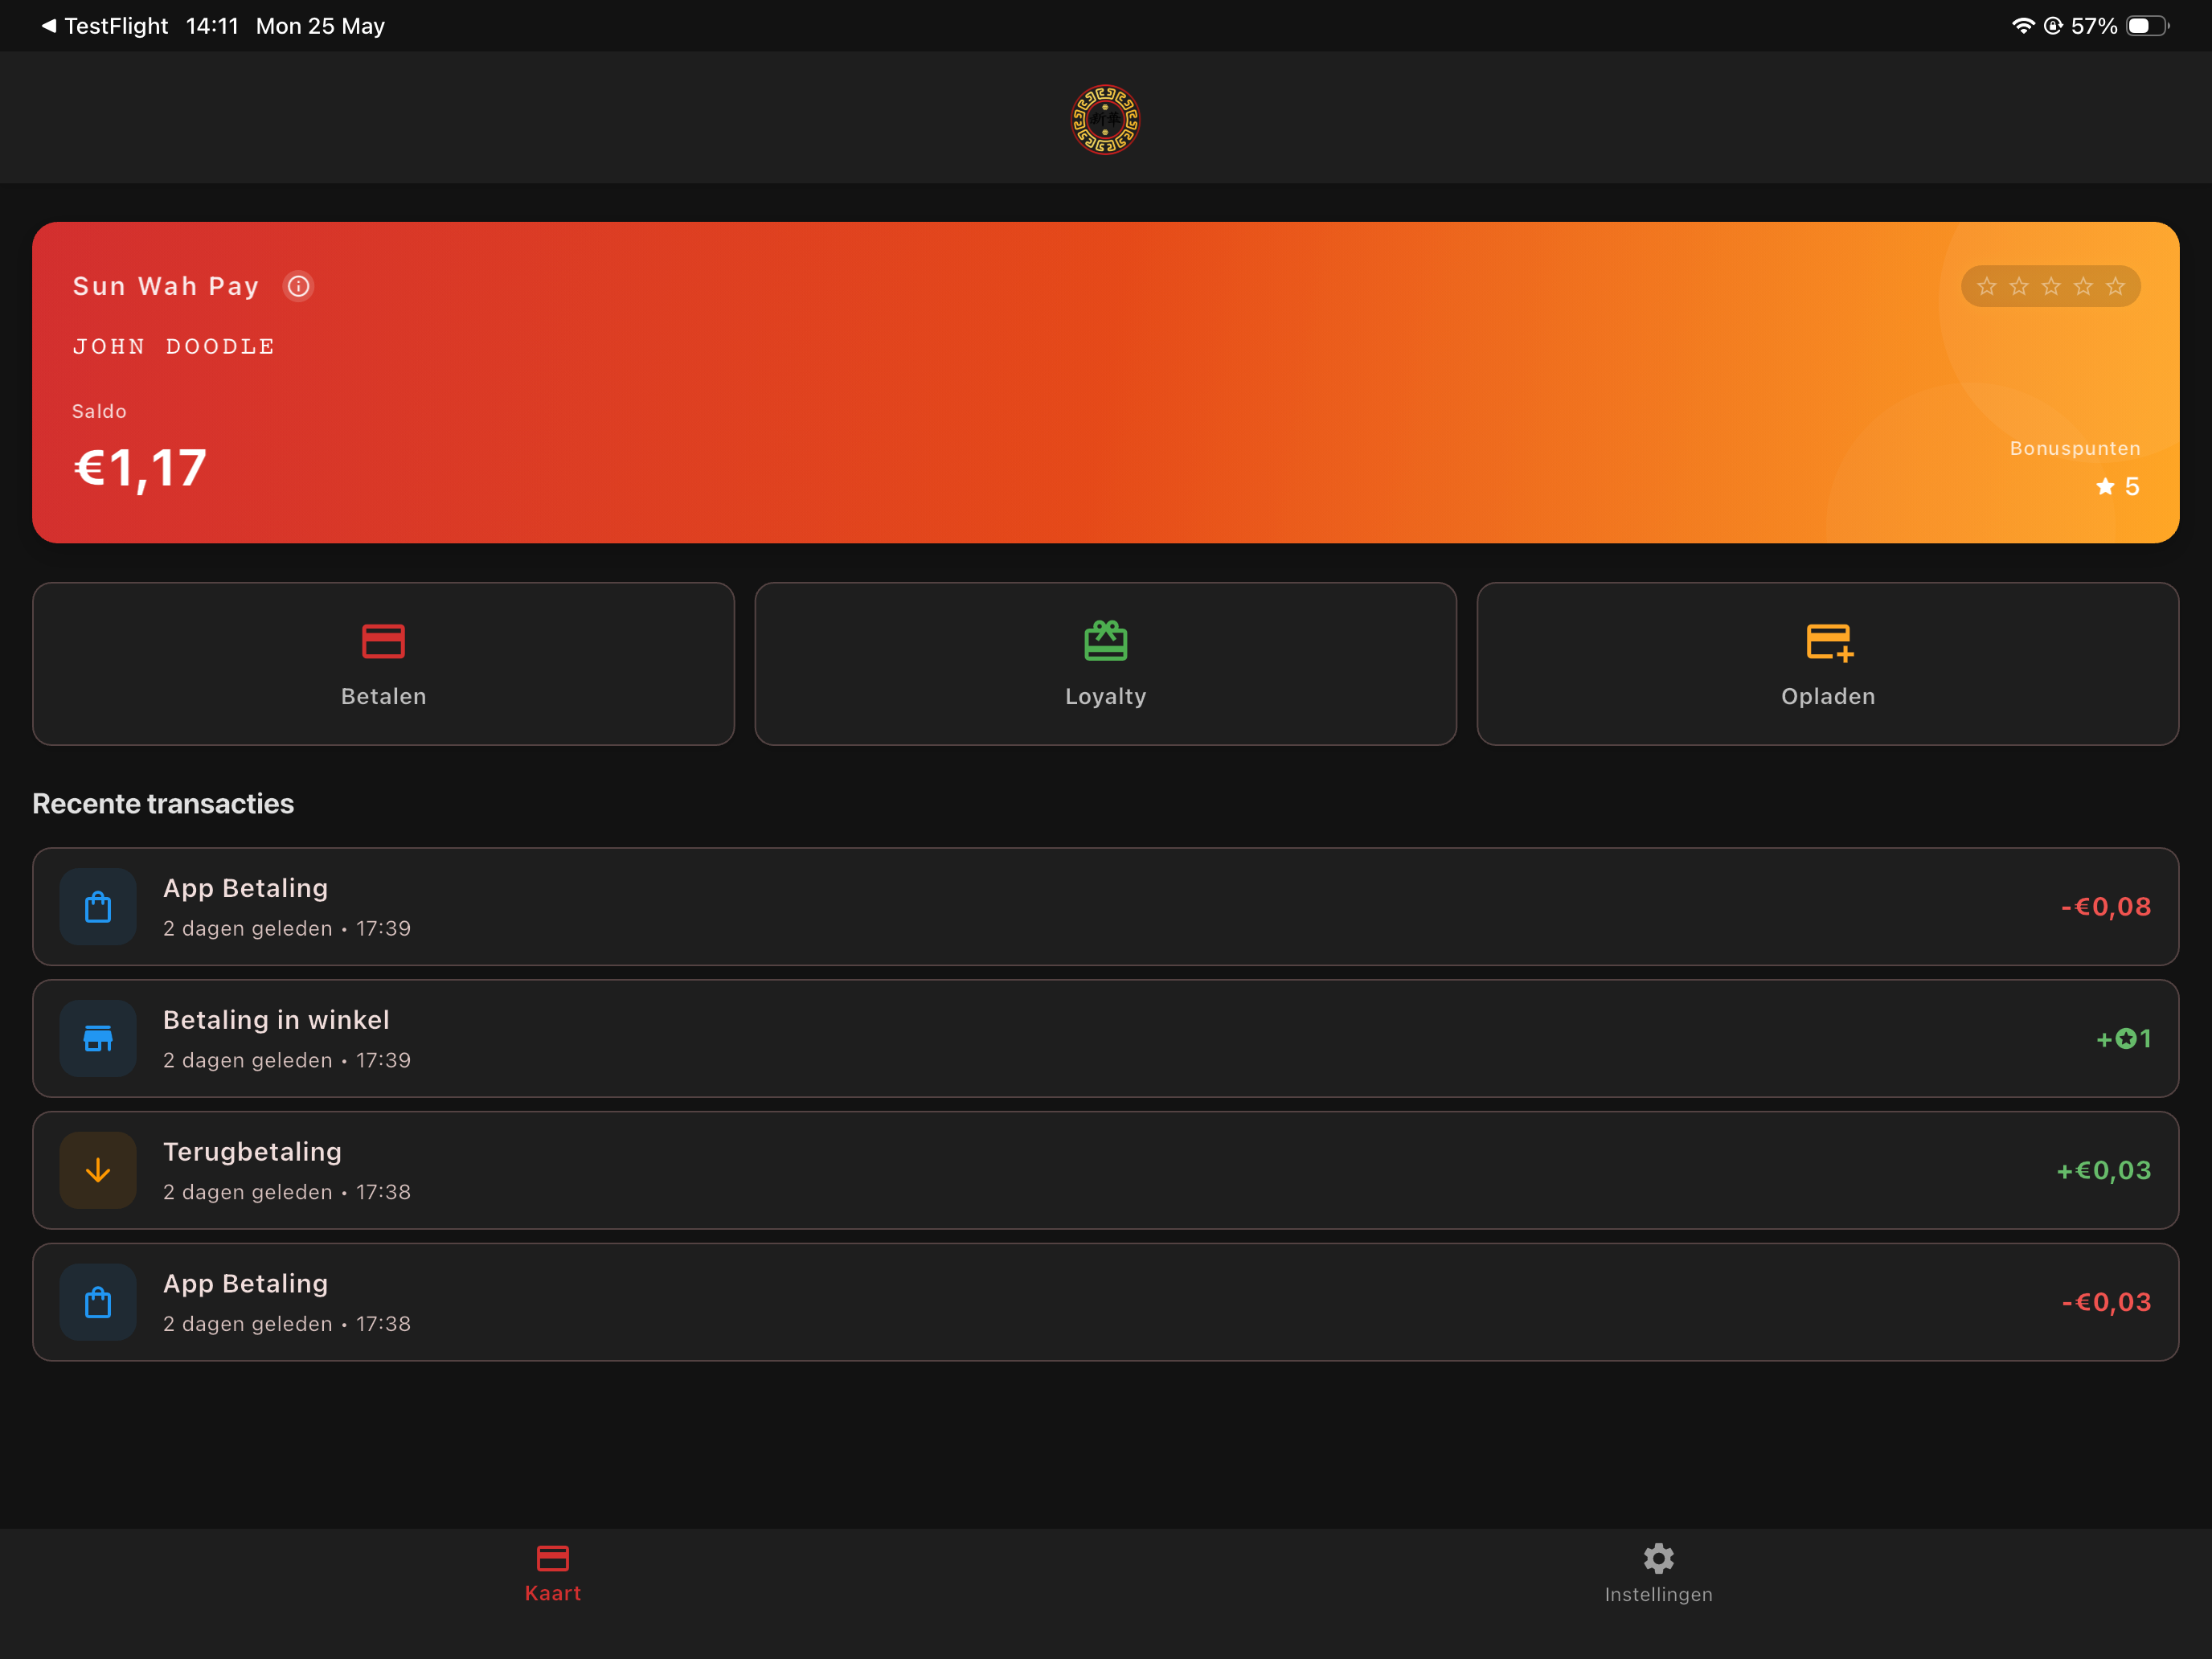Viewport: 2212px width, 1659px height.
Task: Switch to the Kaart tab
Action: 552,1574
